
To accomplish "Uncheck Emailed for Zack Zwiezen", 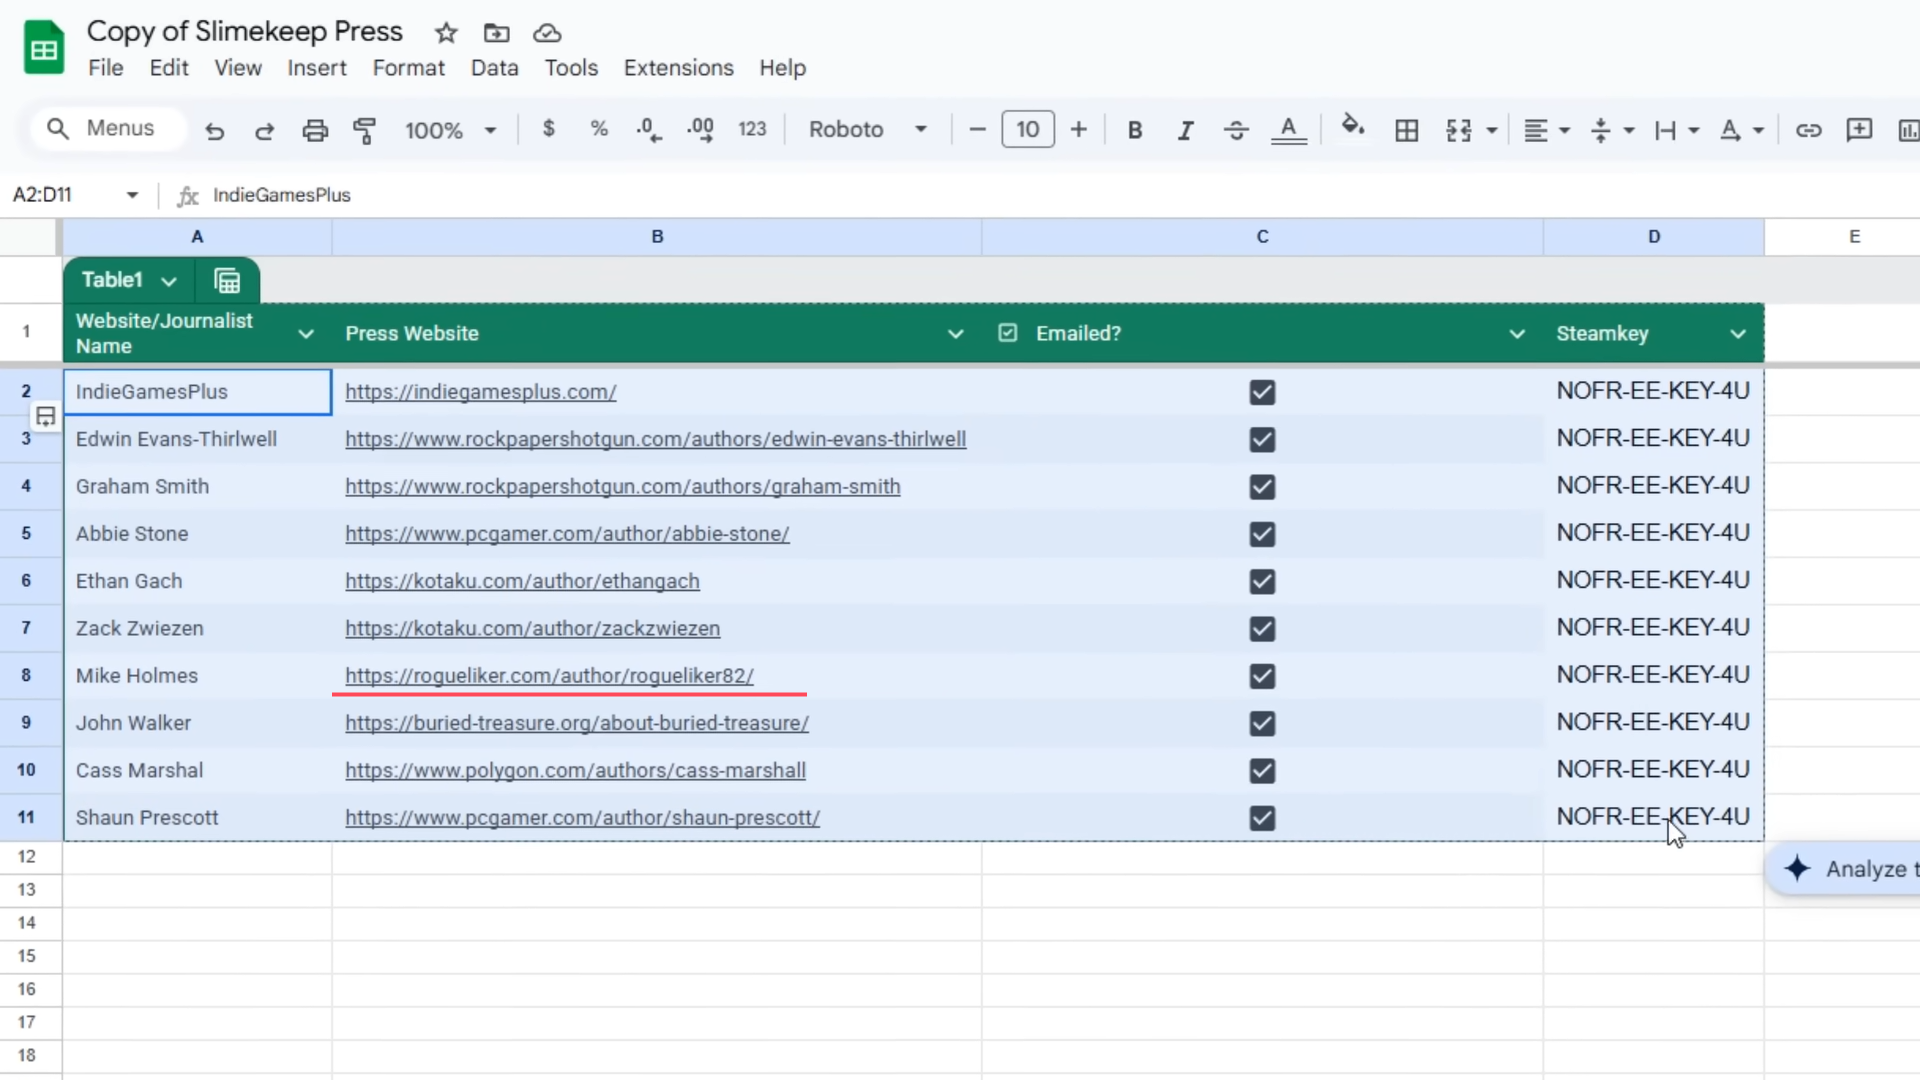I will [x=1262, y=628].
